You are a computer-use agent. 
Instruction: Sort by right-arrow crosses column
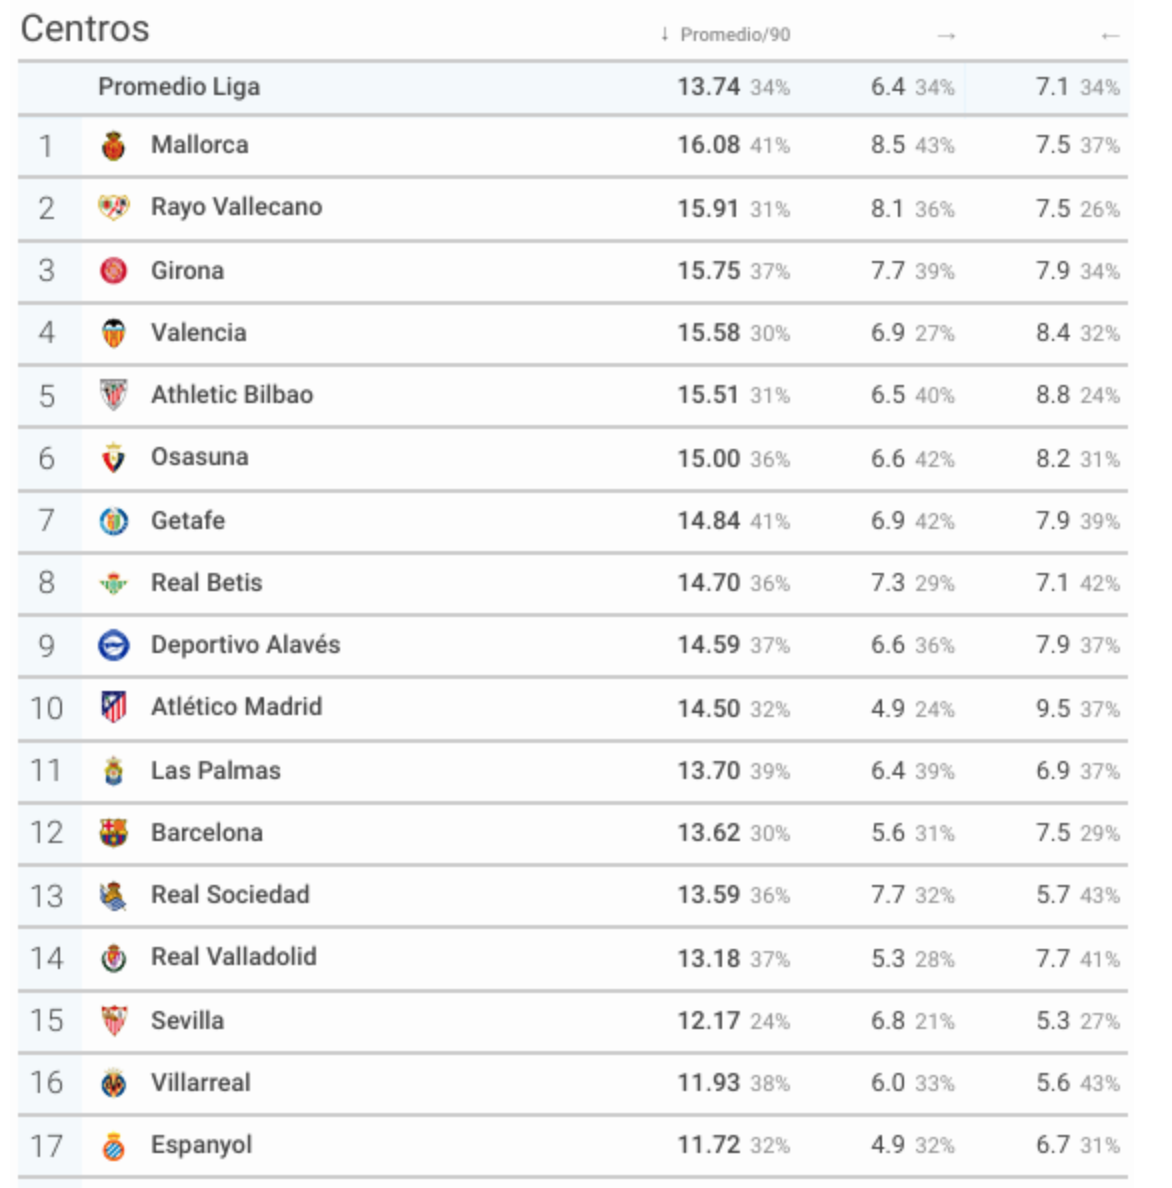945,36
